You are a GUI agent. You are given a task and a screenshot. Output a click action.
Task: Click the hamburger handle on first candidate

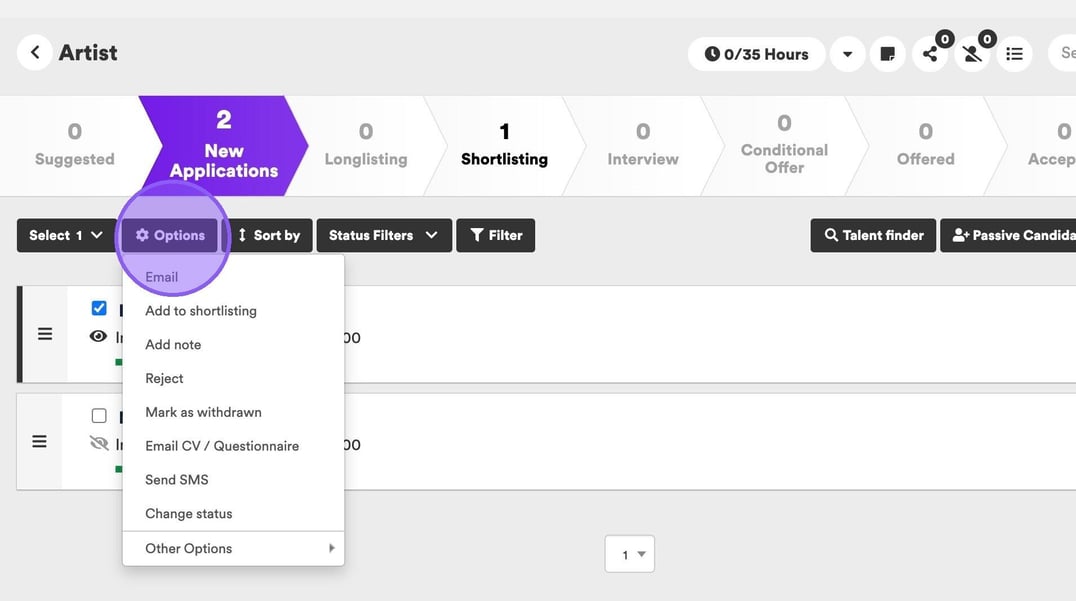coord(45,334)
